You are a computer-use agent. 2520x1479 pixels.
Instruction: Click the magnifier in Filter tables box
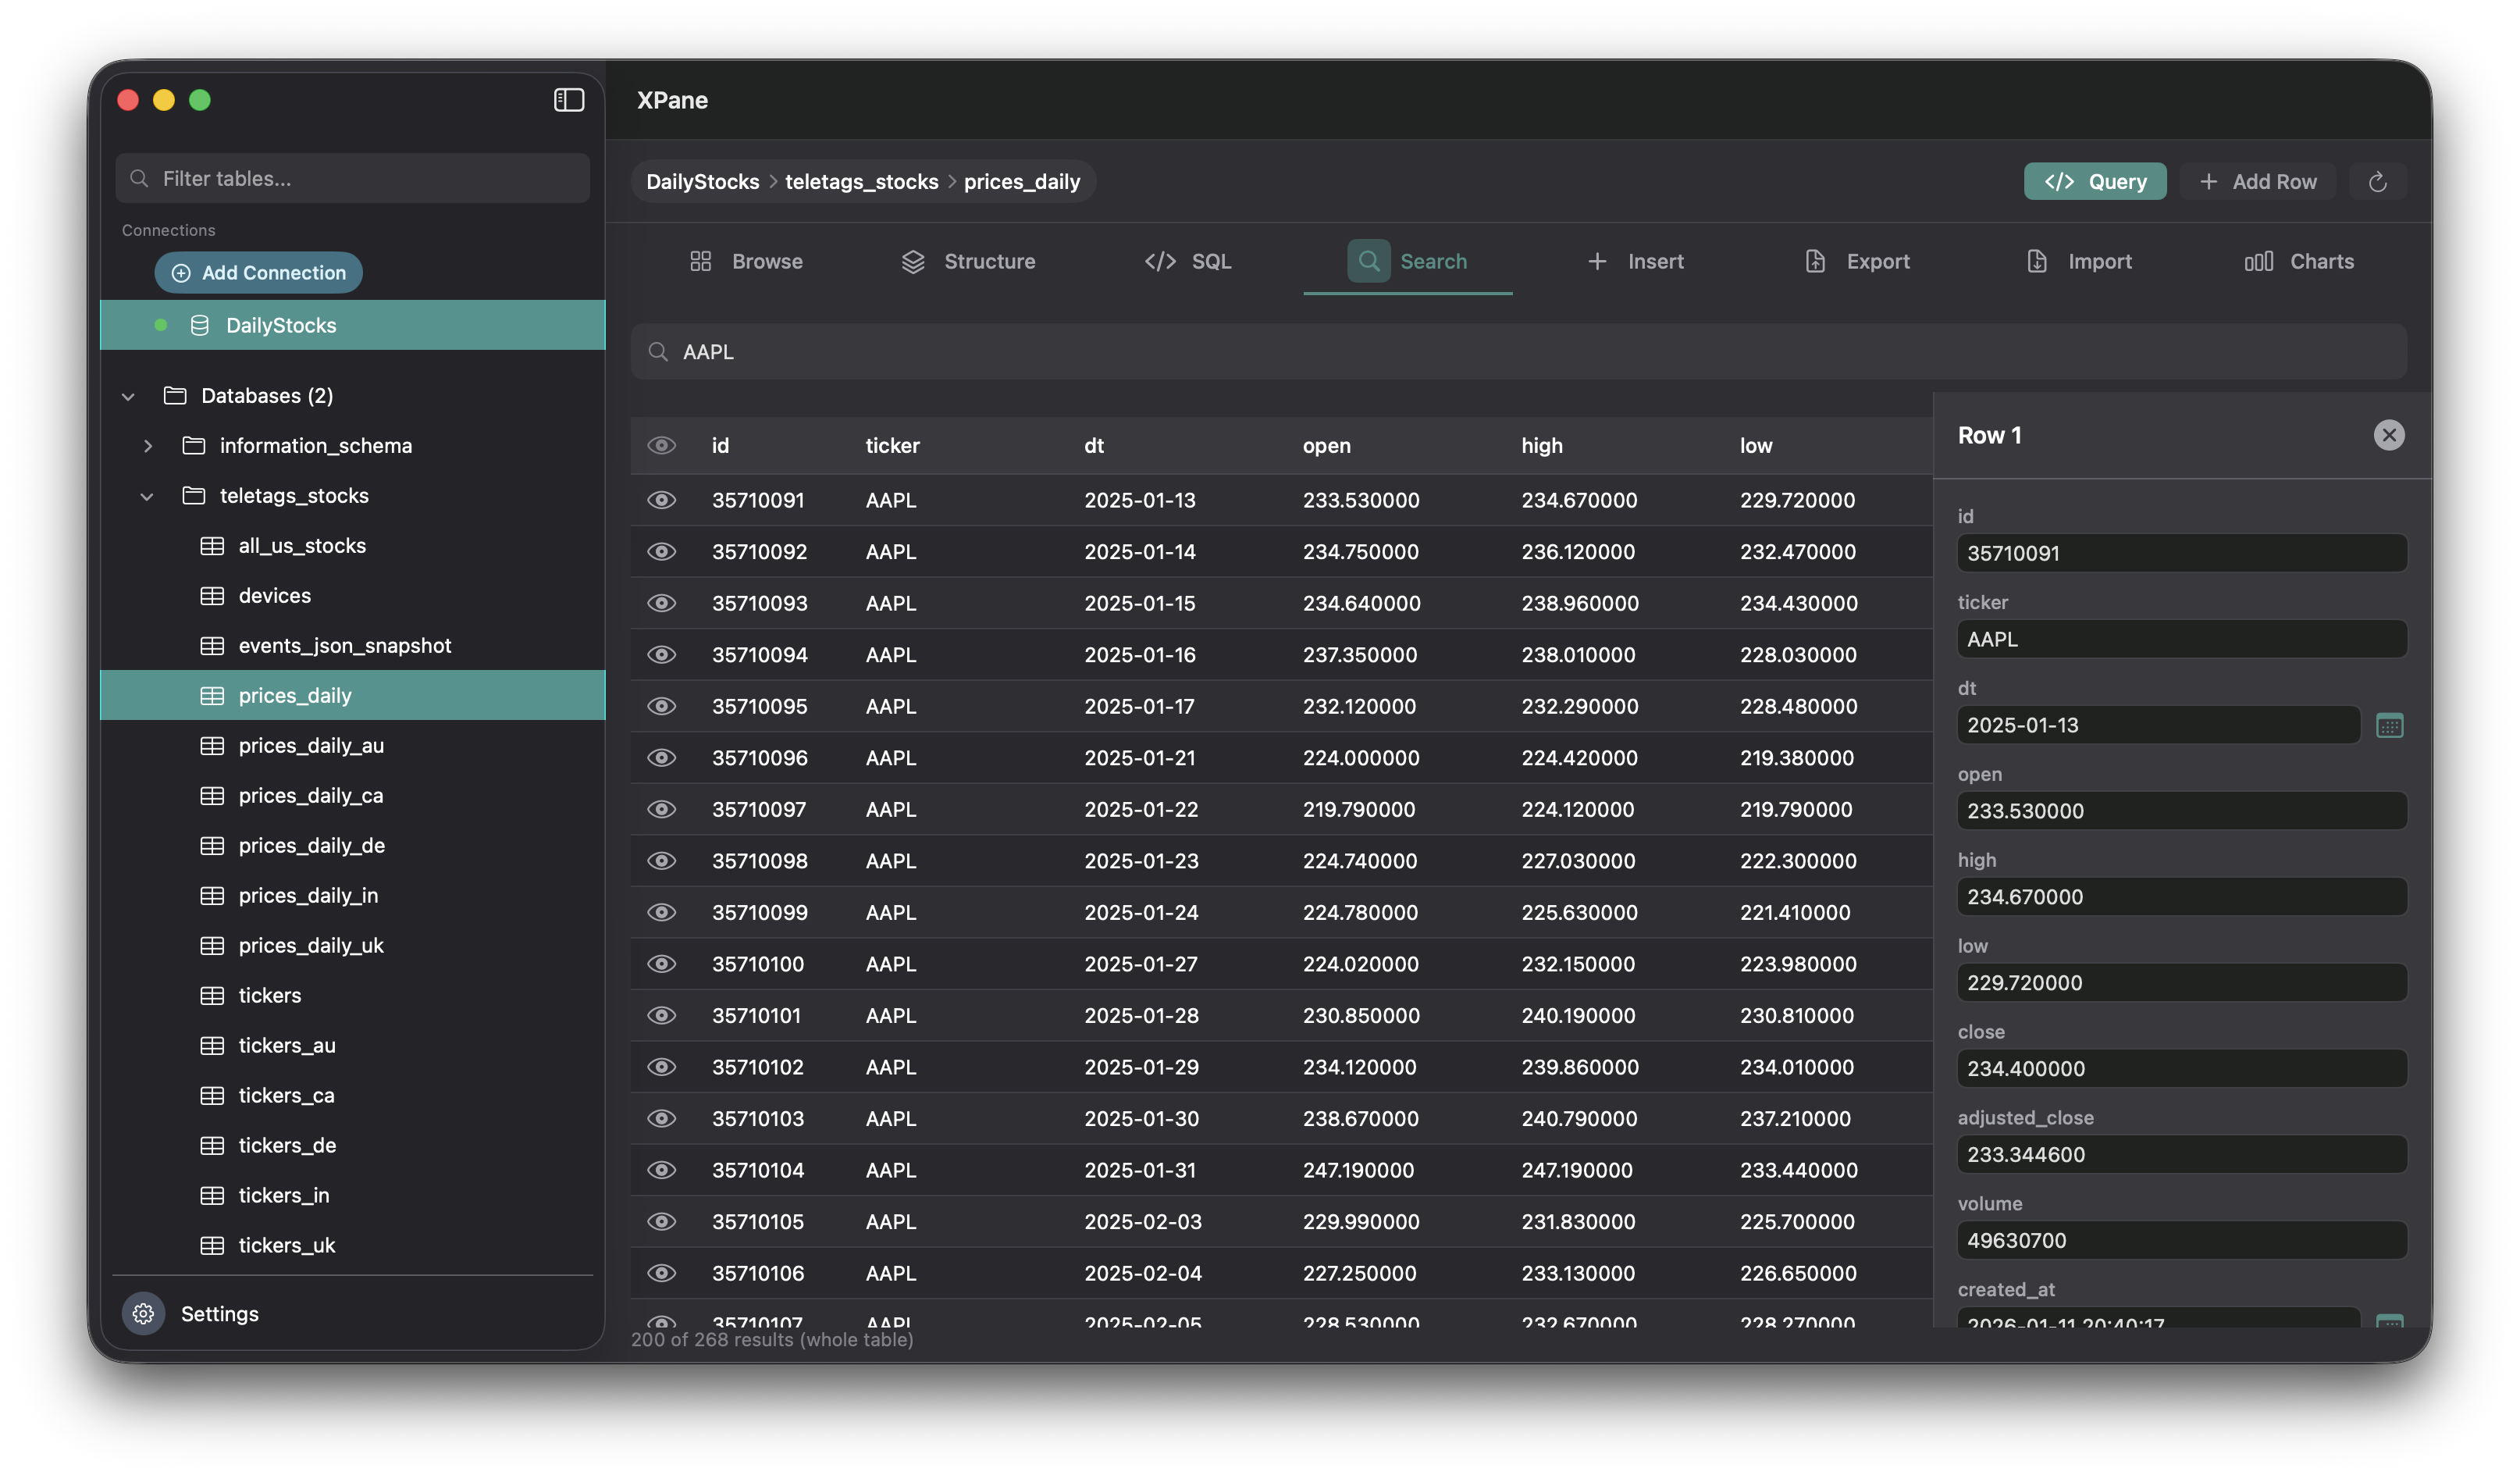(x=140, y=178)
